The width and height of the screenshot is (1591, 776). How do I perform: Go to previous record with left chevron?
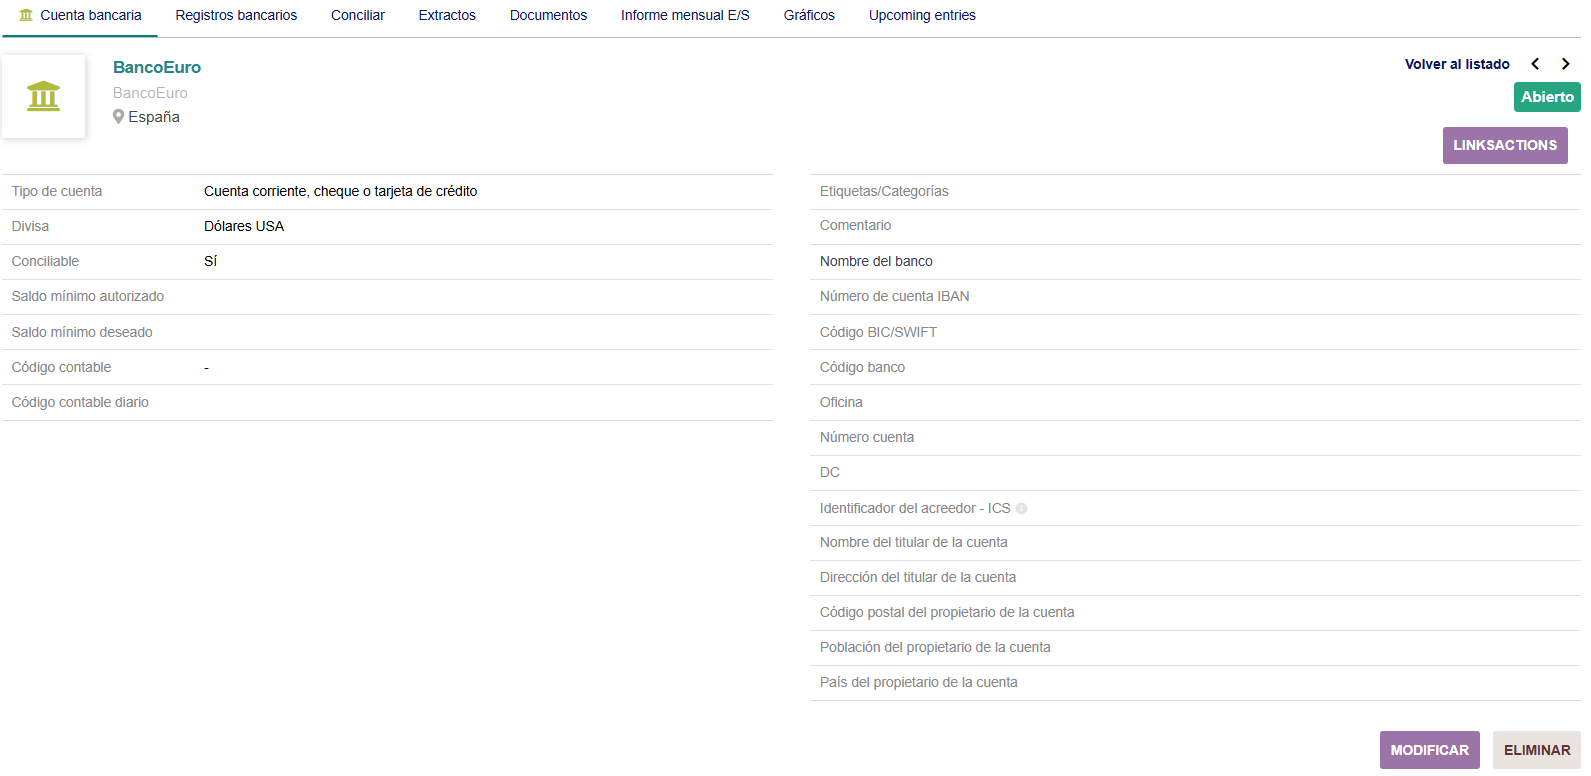[x=1535, y=64]
